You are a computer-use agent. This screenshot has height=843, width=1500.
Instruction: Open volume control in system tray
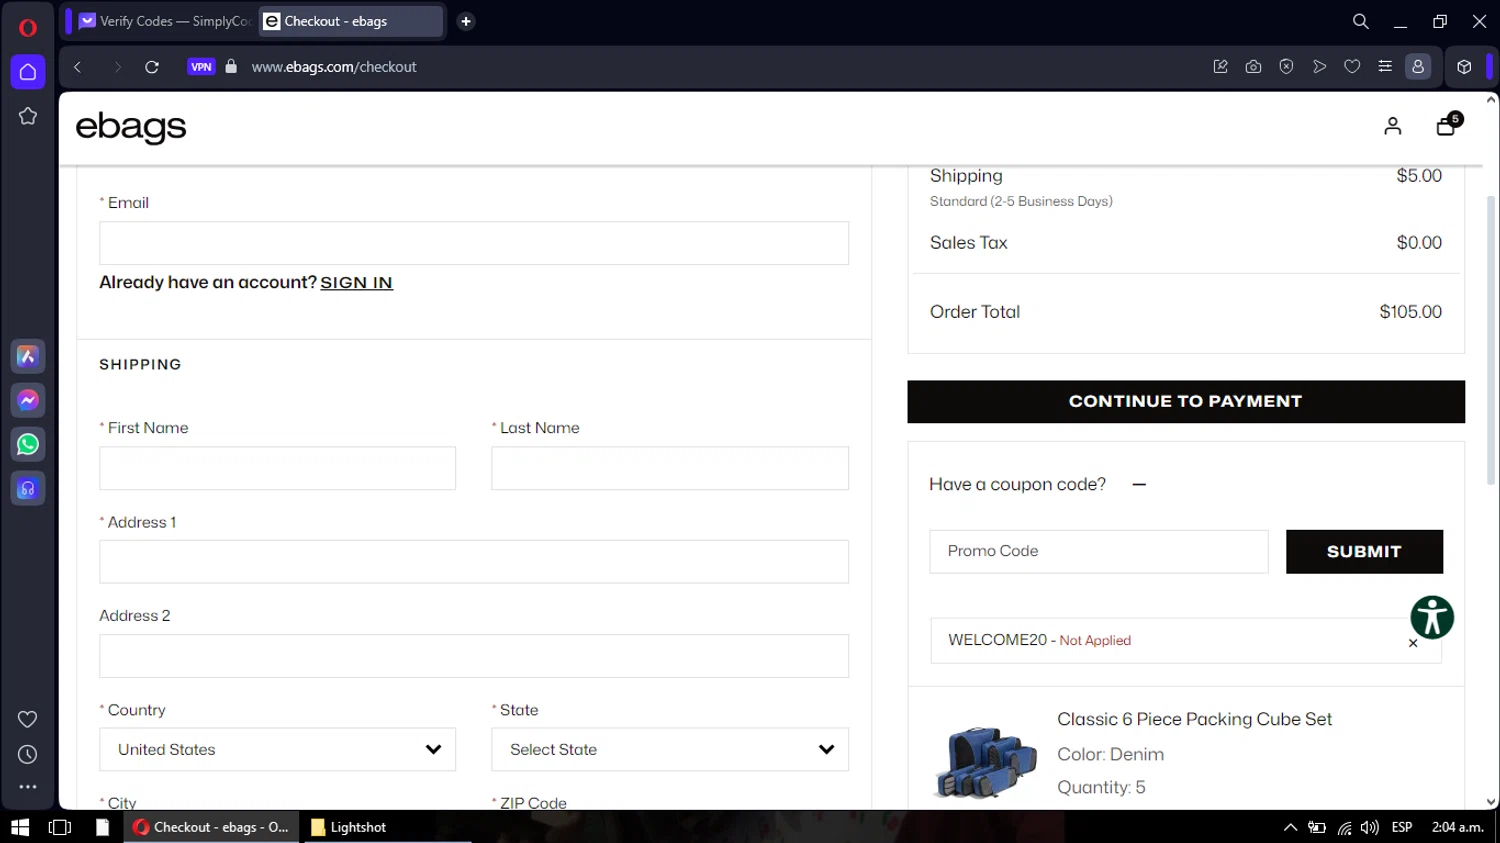click(1370, 827)
